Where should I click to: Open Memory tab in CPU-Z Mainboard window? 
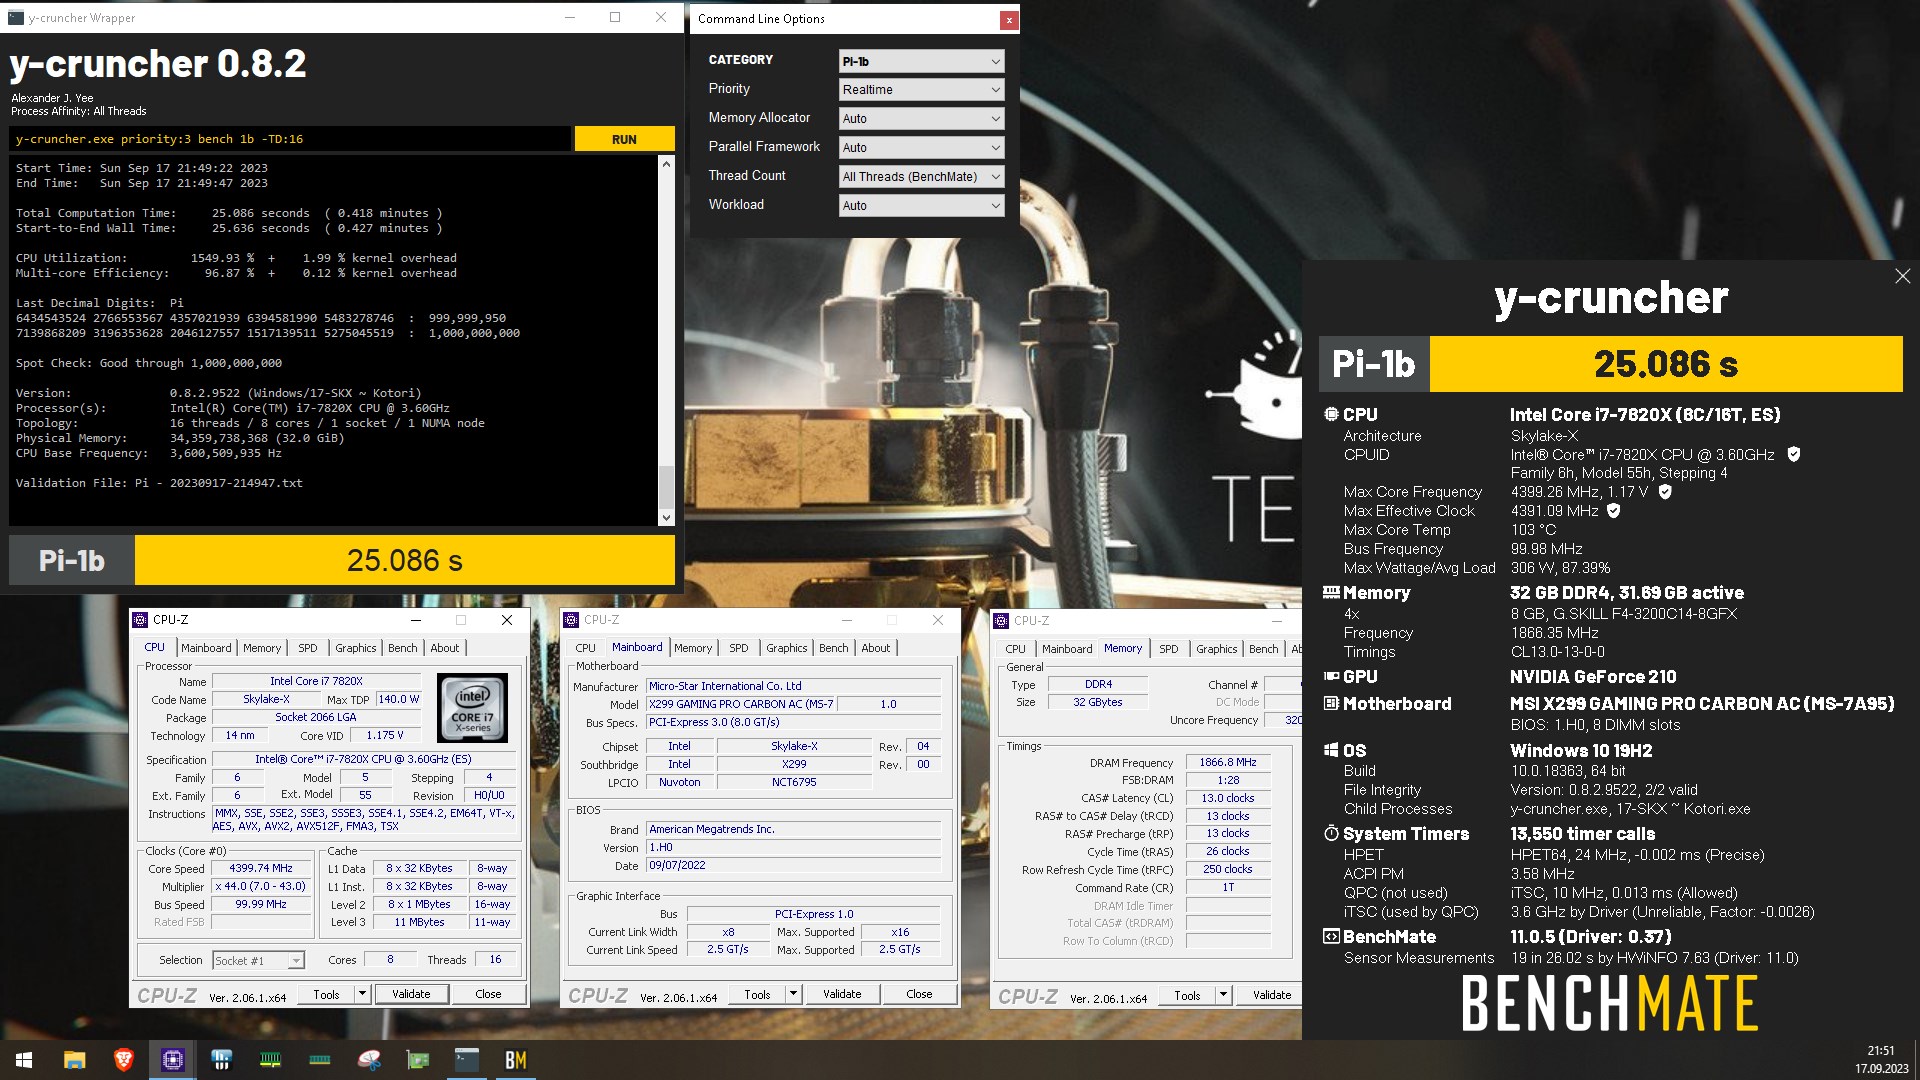tap(693, 648)
